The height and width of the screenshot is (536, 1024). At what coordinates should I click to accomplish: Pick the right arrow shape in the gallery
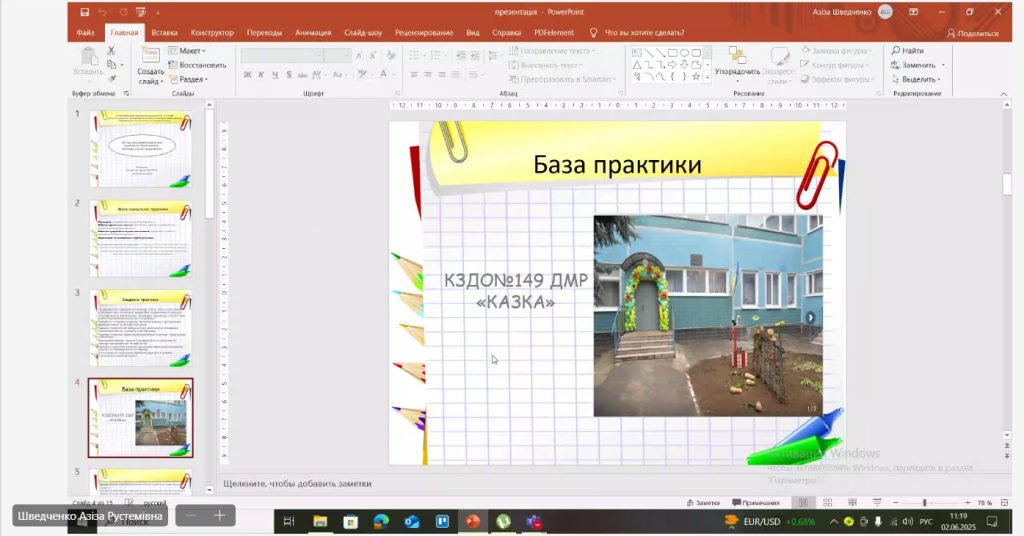point(672,65)
